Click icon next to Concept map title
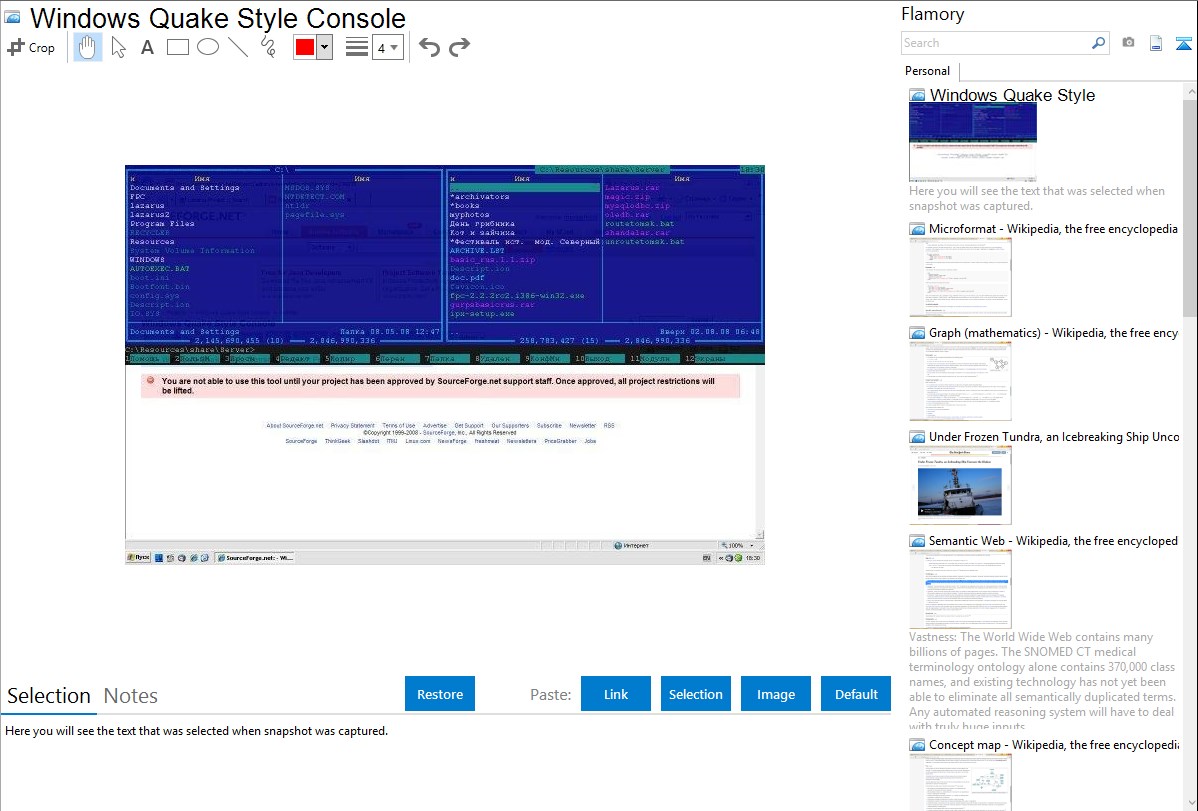Image resolution: width=1198 pixels, height=811 pixels. (917, 745)
